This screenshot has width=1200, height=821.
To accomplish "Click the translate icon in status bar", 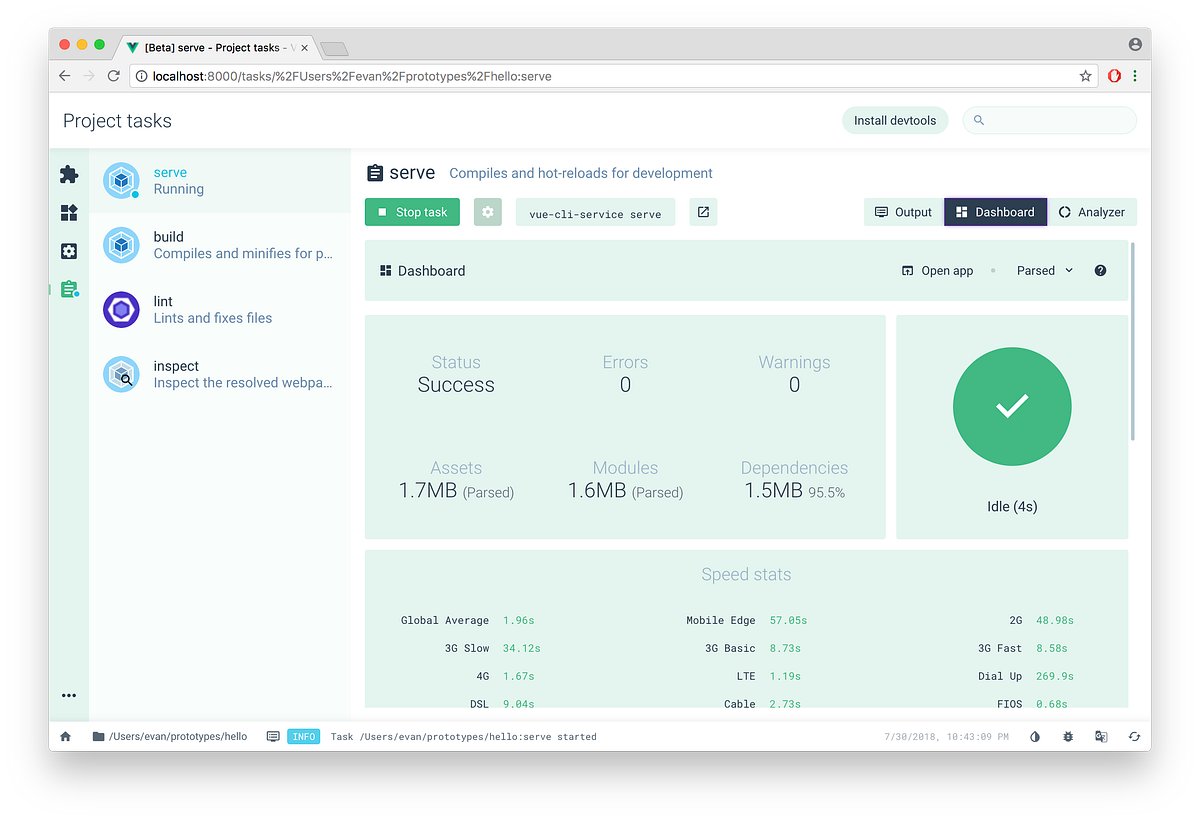I will tap(1101, 737).
